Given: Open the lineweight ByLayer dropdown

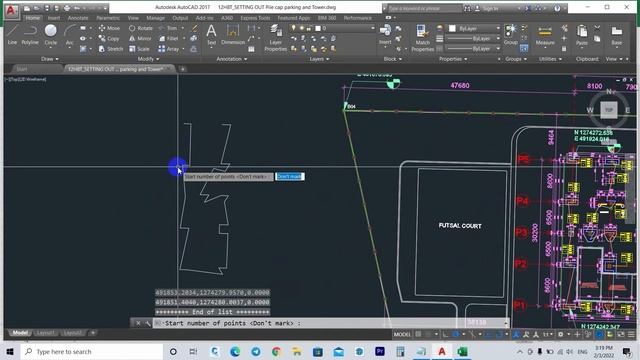Looking at the screenshot, I should 473,38.
